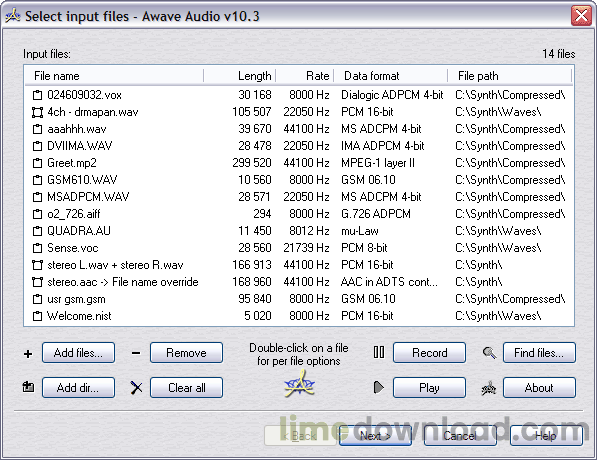Open the Add files... dialog
The width and height of the screenshot is (597, 460).
click(x=78, y=353)
